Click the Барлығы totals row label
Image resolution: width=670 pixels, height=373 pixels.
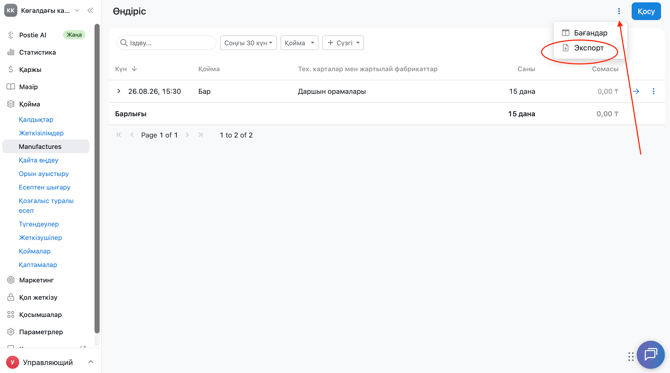pyautogui.click(x=131, y=114)
